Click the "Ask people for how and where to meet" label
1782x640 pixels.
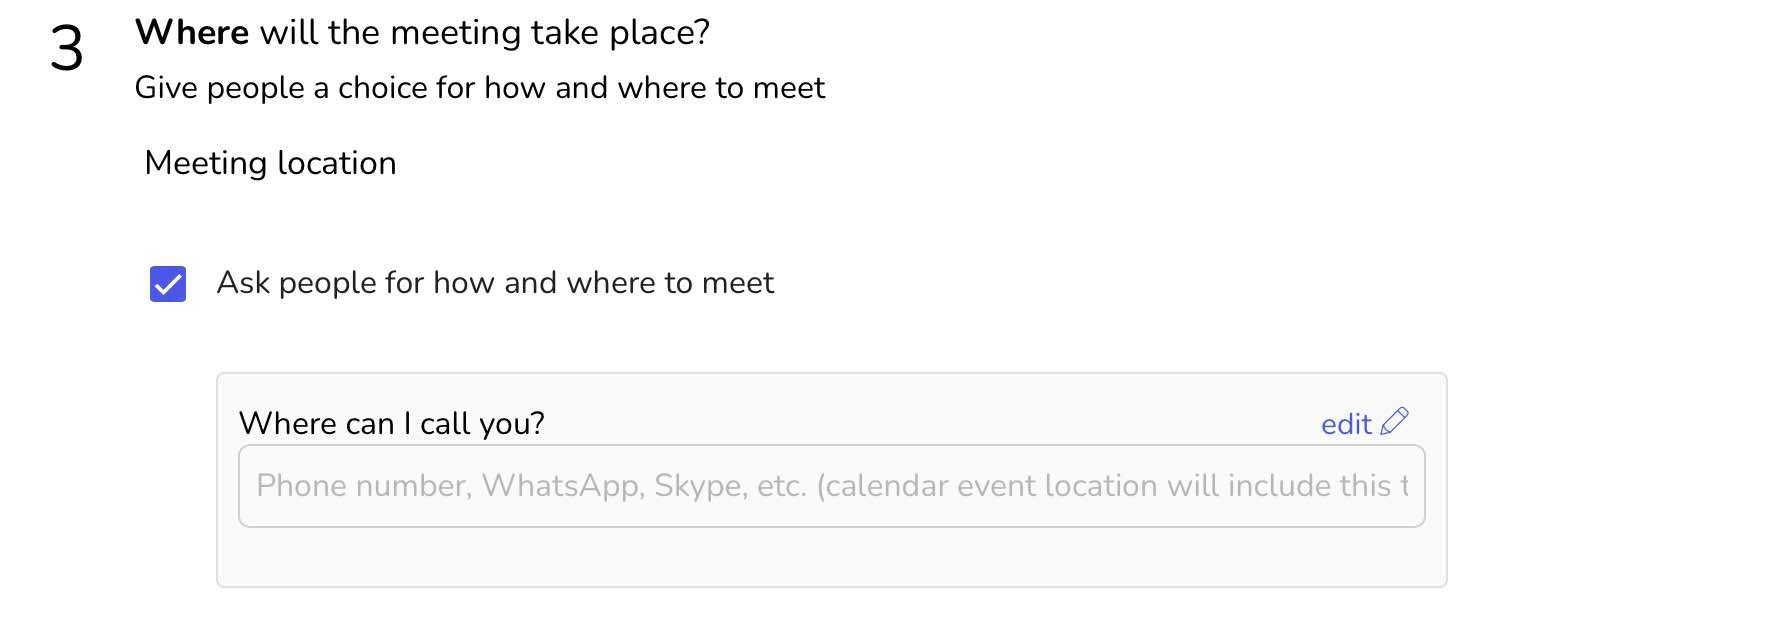pyautogui.click(x=495, y=283)
